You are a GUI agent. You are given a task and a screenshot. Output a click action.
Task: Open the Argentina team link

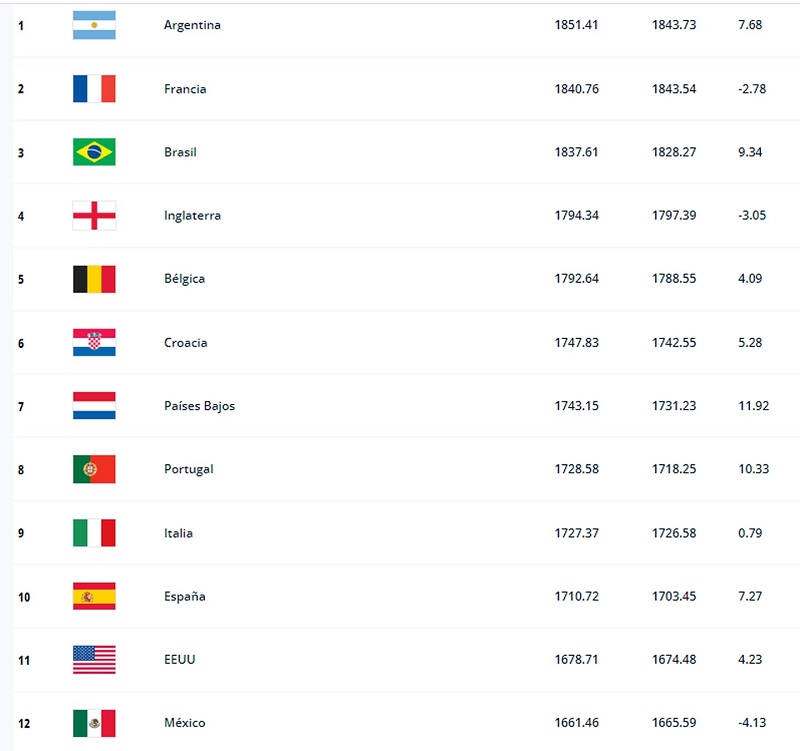[192, 26]
